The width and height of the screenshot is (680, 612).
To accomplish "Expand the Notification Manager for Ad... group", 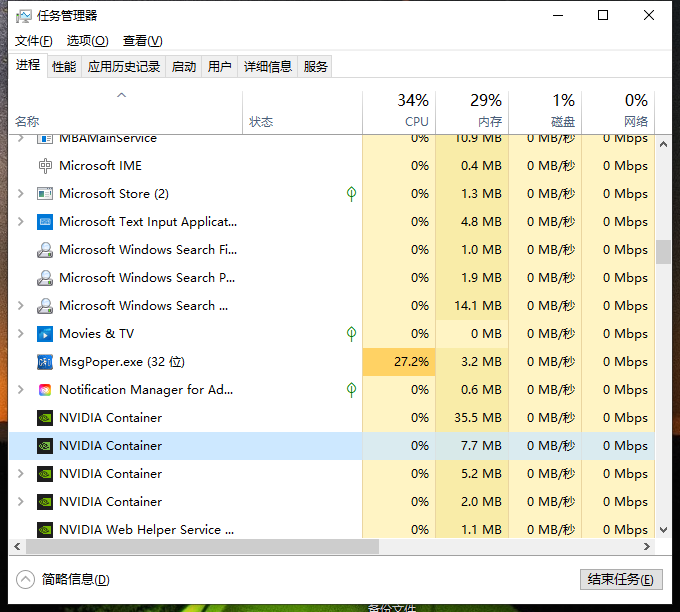I will click(x=20, y=389).
